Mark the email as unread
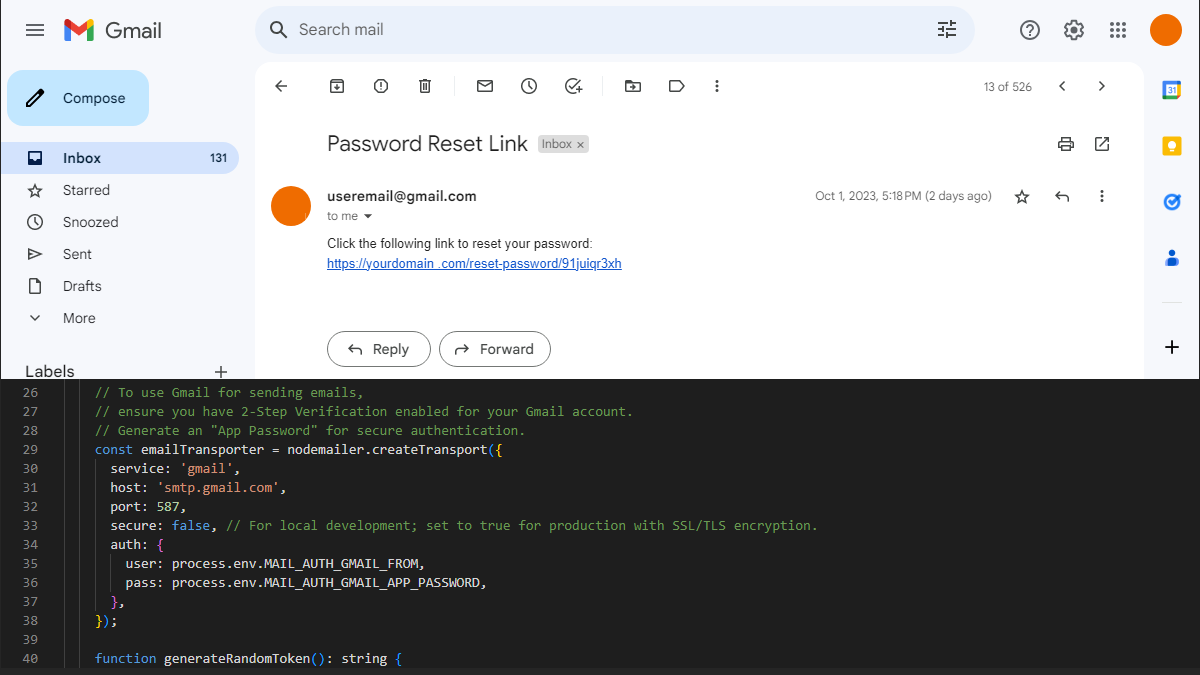This screenshot has height=675, width=1200. [x=485, y=87]
